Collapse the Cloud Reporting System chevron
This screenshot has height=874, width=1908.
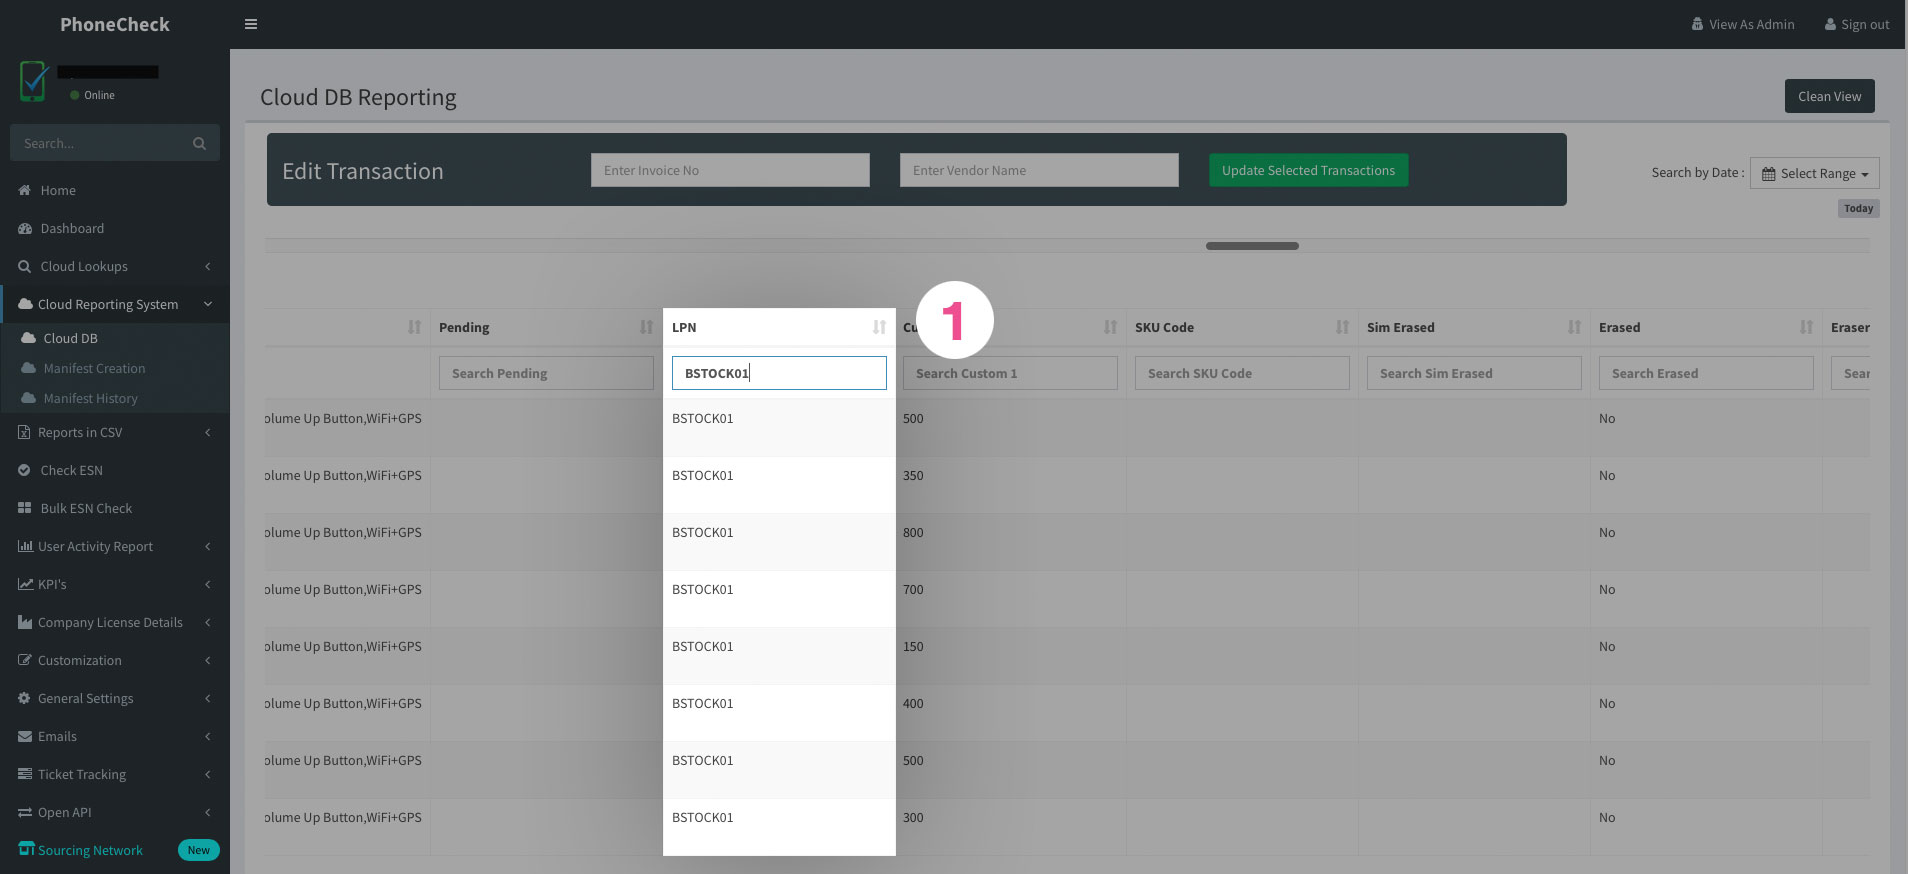(207, 304)
